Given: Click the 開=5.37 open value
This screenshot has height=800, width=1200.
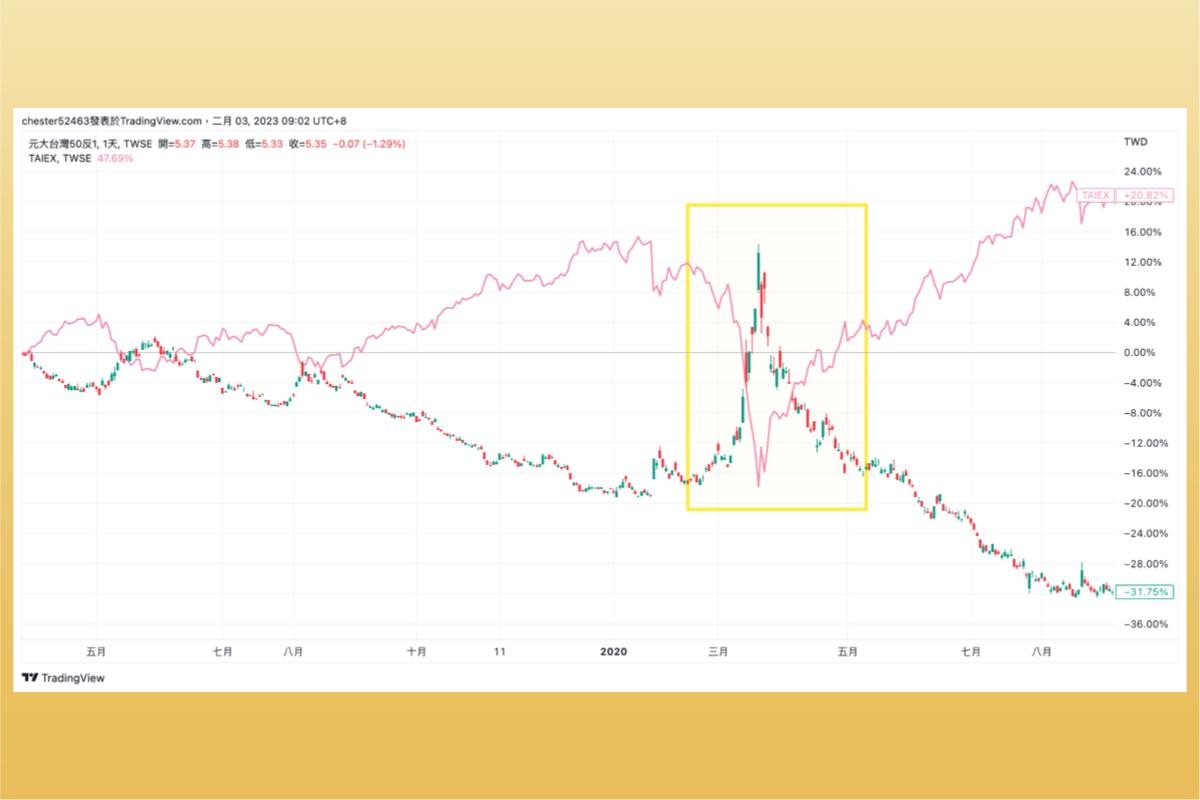Looking at the screenshot, I should [177, 144].
